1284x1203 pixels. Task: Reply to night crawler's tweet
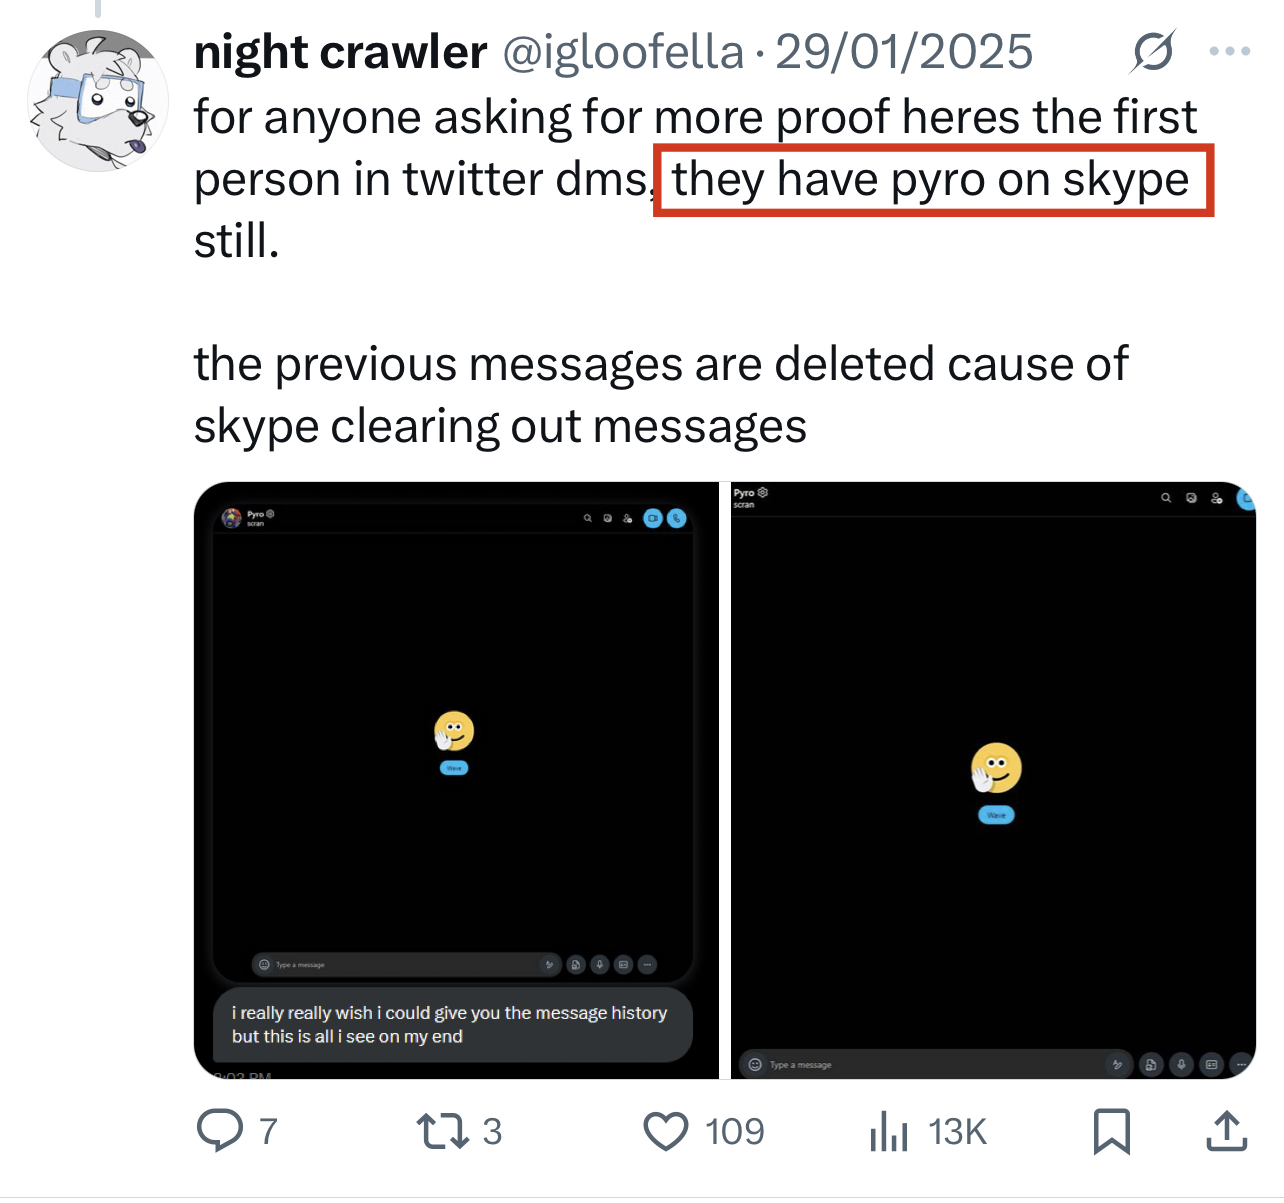(220, 1131)
